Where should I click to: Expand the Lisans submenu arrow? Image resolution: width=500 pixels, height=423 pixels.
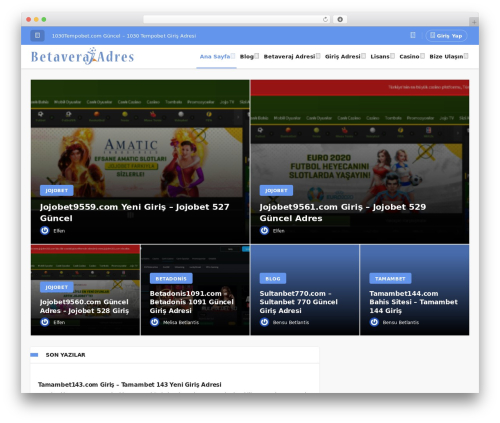392,56
